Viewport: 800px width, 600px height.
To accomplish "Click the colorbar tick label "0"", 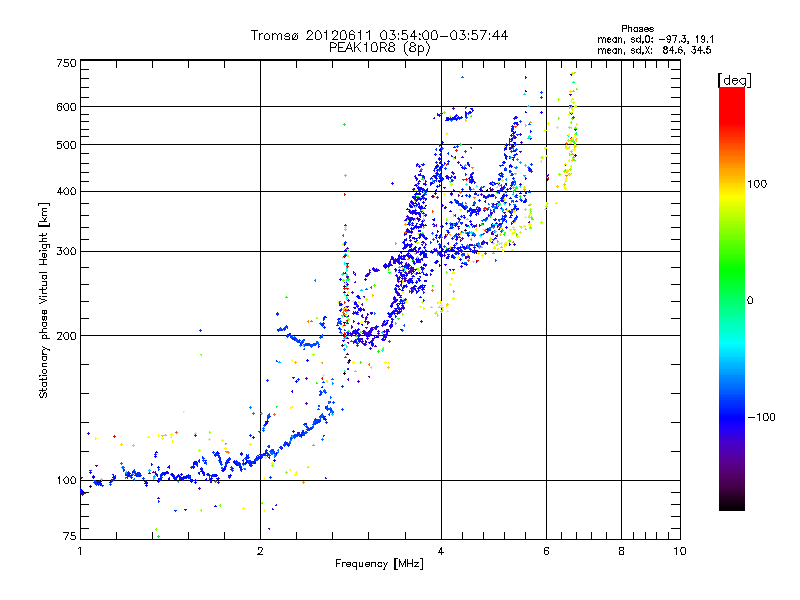I will pos(750,301).
